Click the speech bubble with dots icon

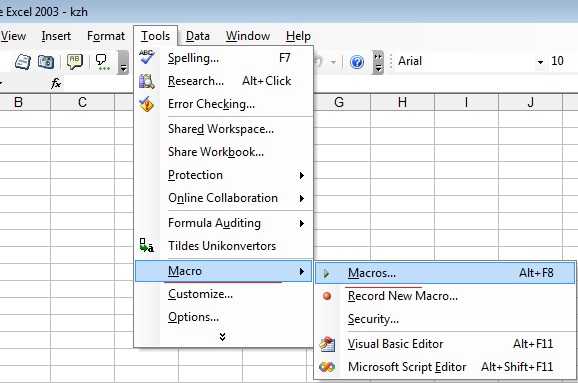click(101, 62)
